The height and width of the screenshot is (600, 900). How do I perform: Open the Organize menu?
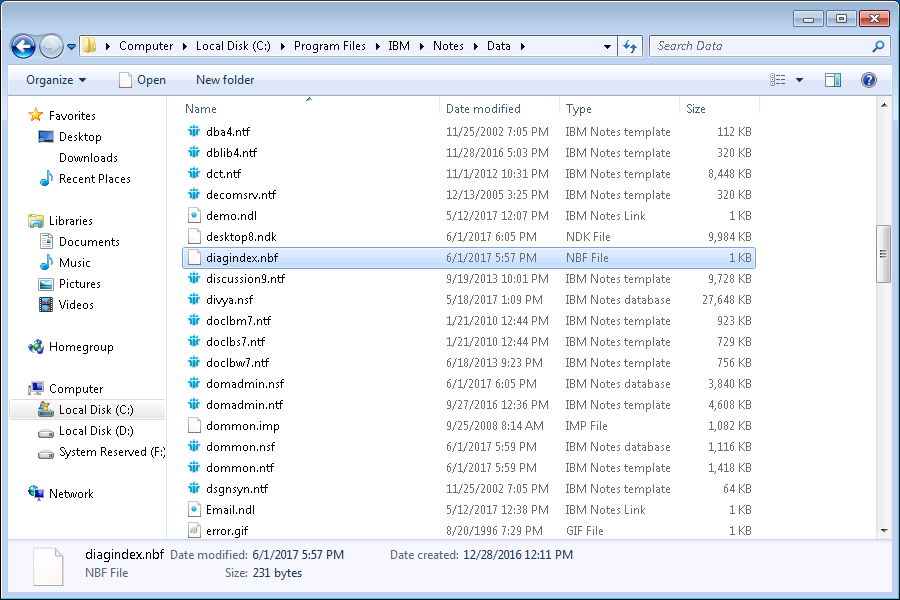tap(56, 80)
